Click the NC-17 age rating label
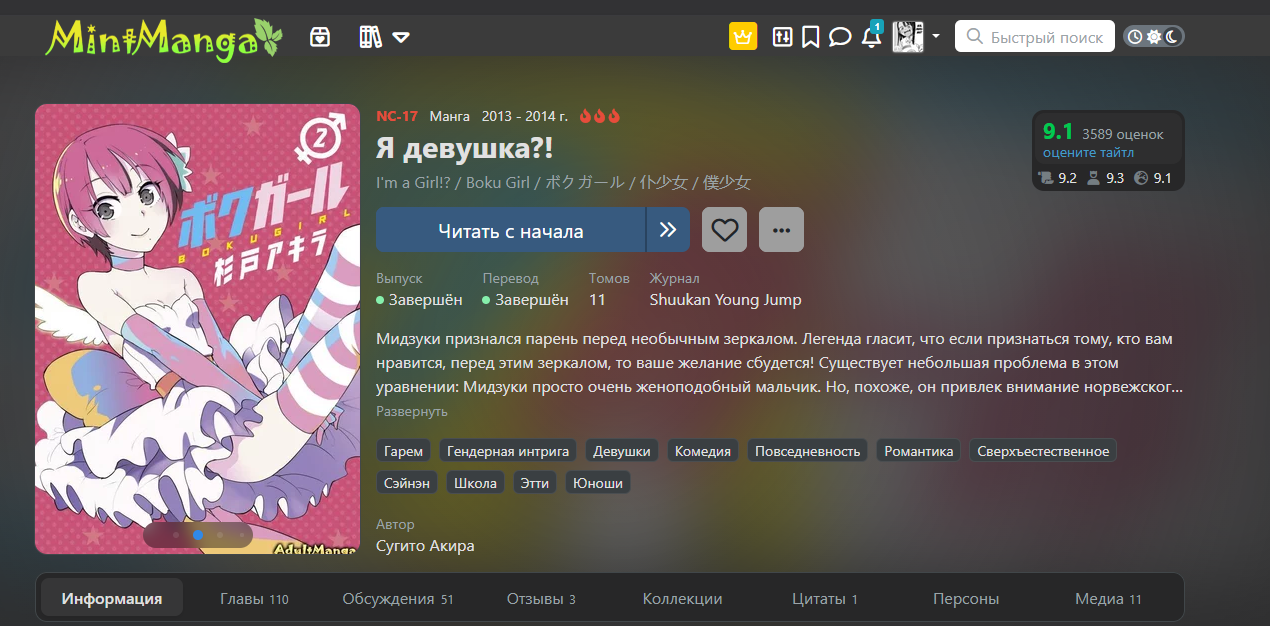 [397, 116]
